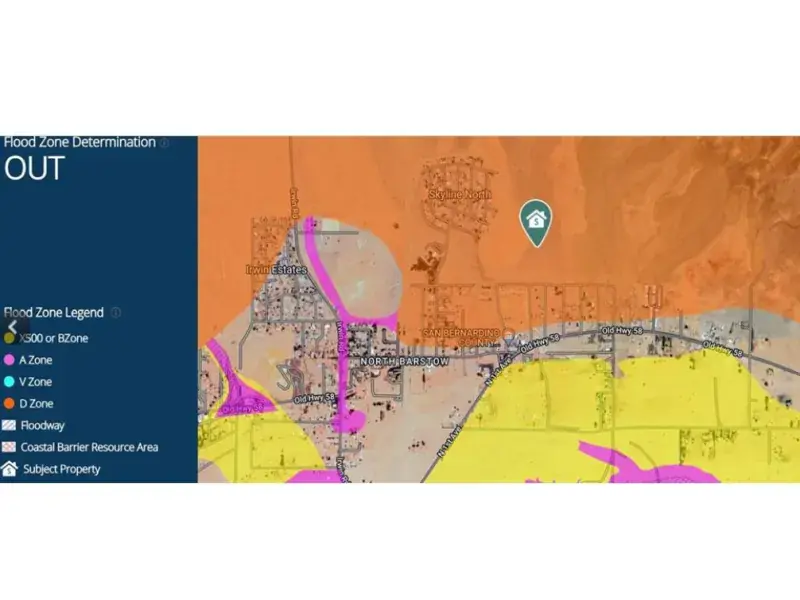Click the Flood Zone Legend heading
Screen dimensions: 800x600
55,313
